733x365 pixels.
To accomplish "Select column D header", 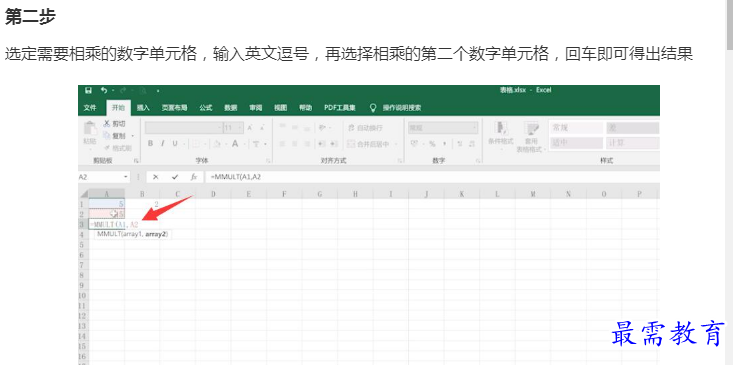I will coord(213,193).
